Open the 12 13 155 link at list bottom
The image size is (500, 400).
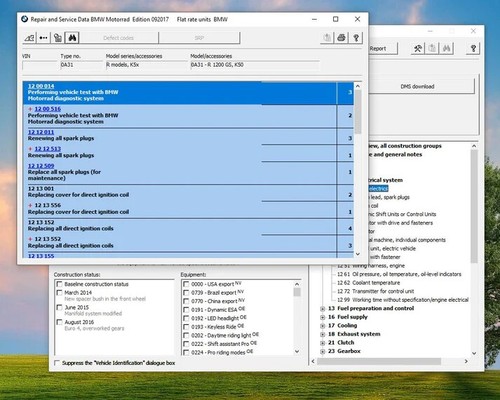[x=41, y=256]
